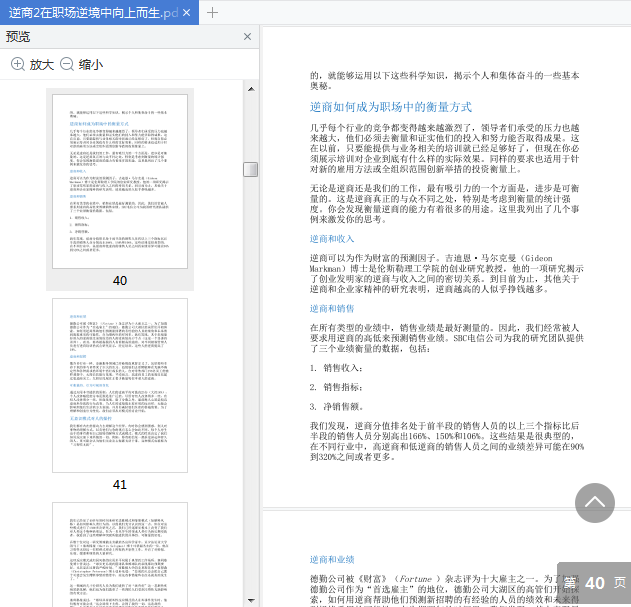This screenshot has height=607, width=631.
Task: Click the 逆商和销售 subheading
Action: pyautogui.click(x=332, y=309)
